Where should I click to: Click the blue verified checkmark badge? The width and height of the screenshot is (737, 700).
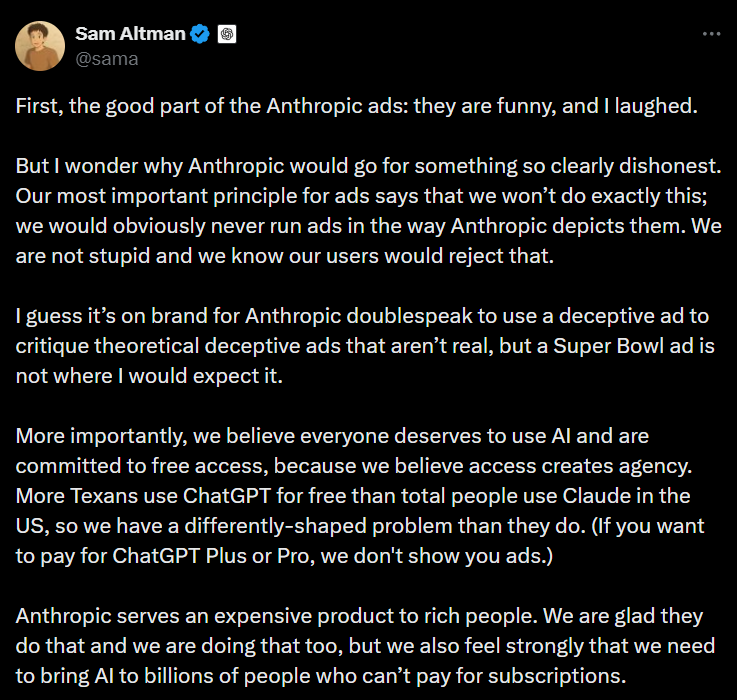point(200,34)
